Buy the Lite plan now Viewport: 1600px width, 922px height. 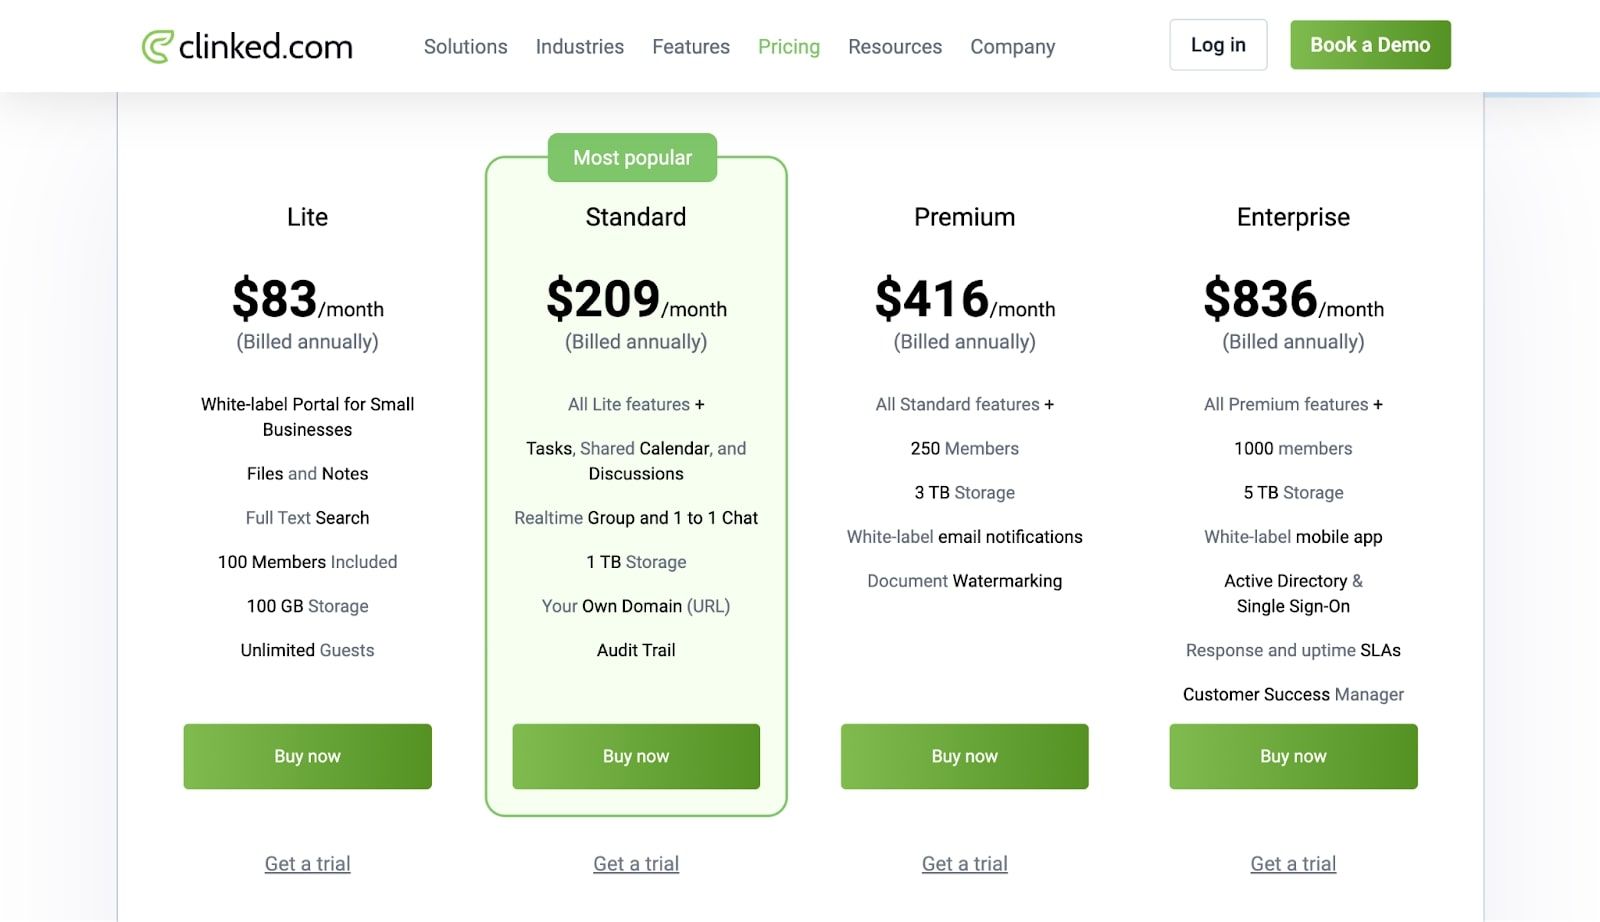pos(307,756)
